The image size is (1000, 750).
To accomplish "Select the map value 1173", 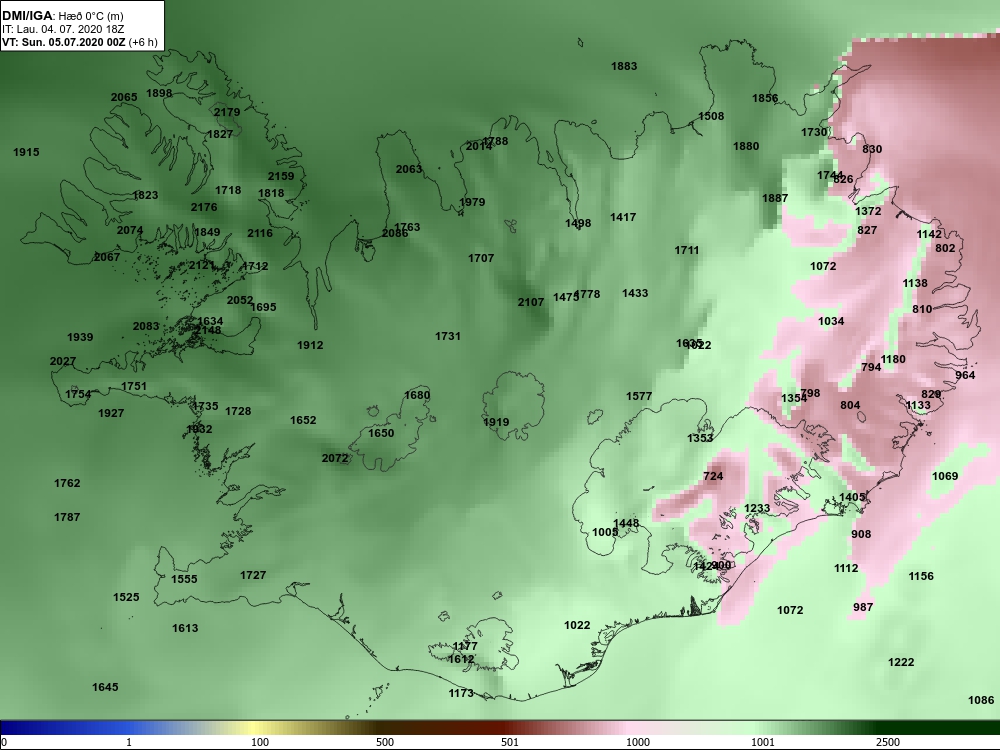I will coord(461,693).
